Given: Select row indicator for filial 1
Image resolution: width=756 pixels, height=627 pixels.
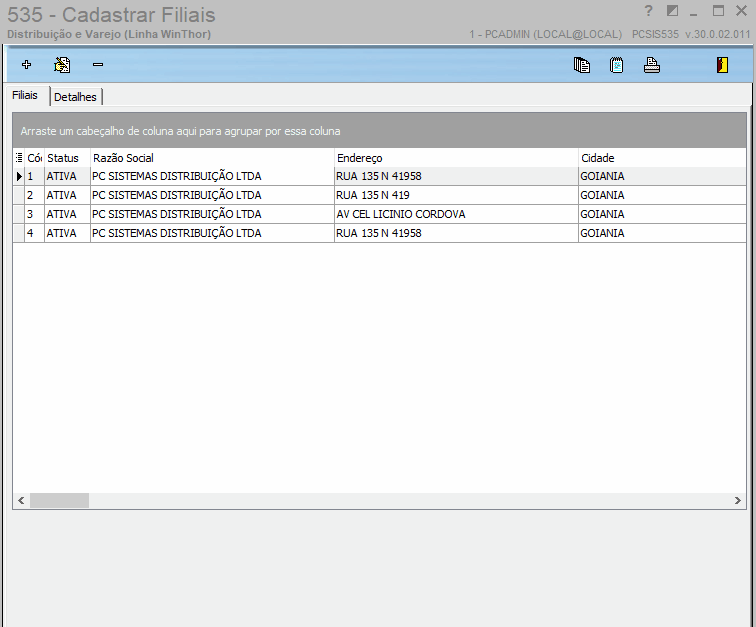Looking at the screenshot, I should tap(19, 177).
